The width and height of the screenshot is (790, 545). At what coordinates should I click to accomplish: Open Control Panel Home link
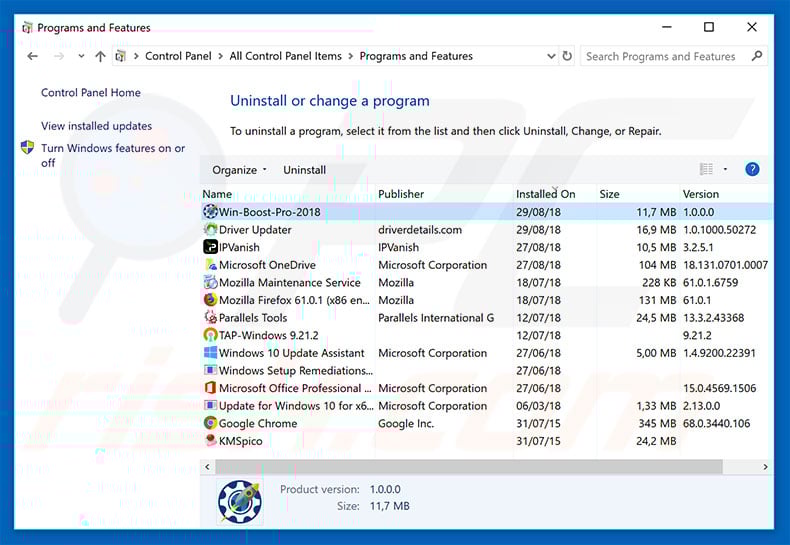[x=91, y=93]
